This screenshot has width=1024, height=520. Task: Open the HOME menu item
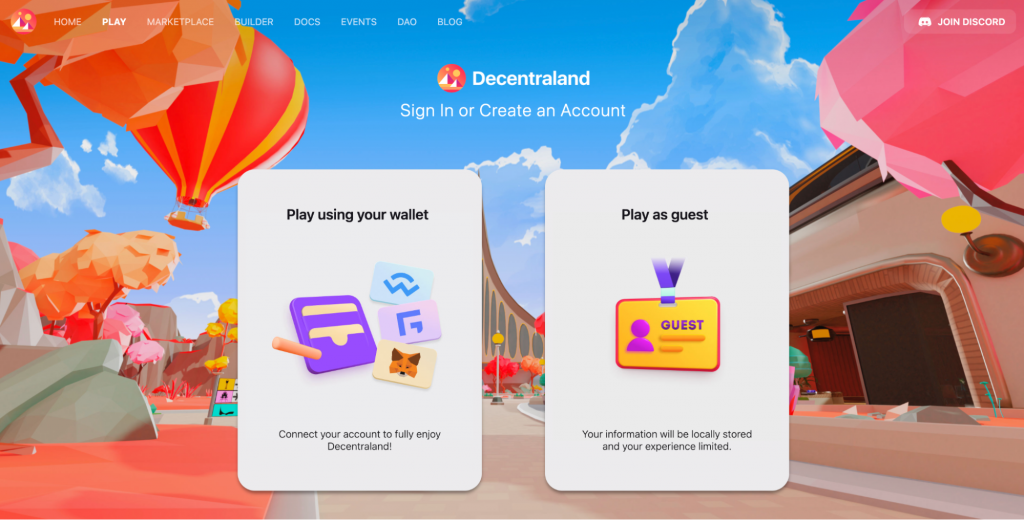tap(67, 22)
